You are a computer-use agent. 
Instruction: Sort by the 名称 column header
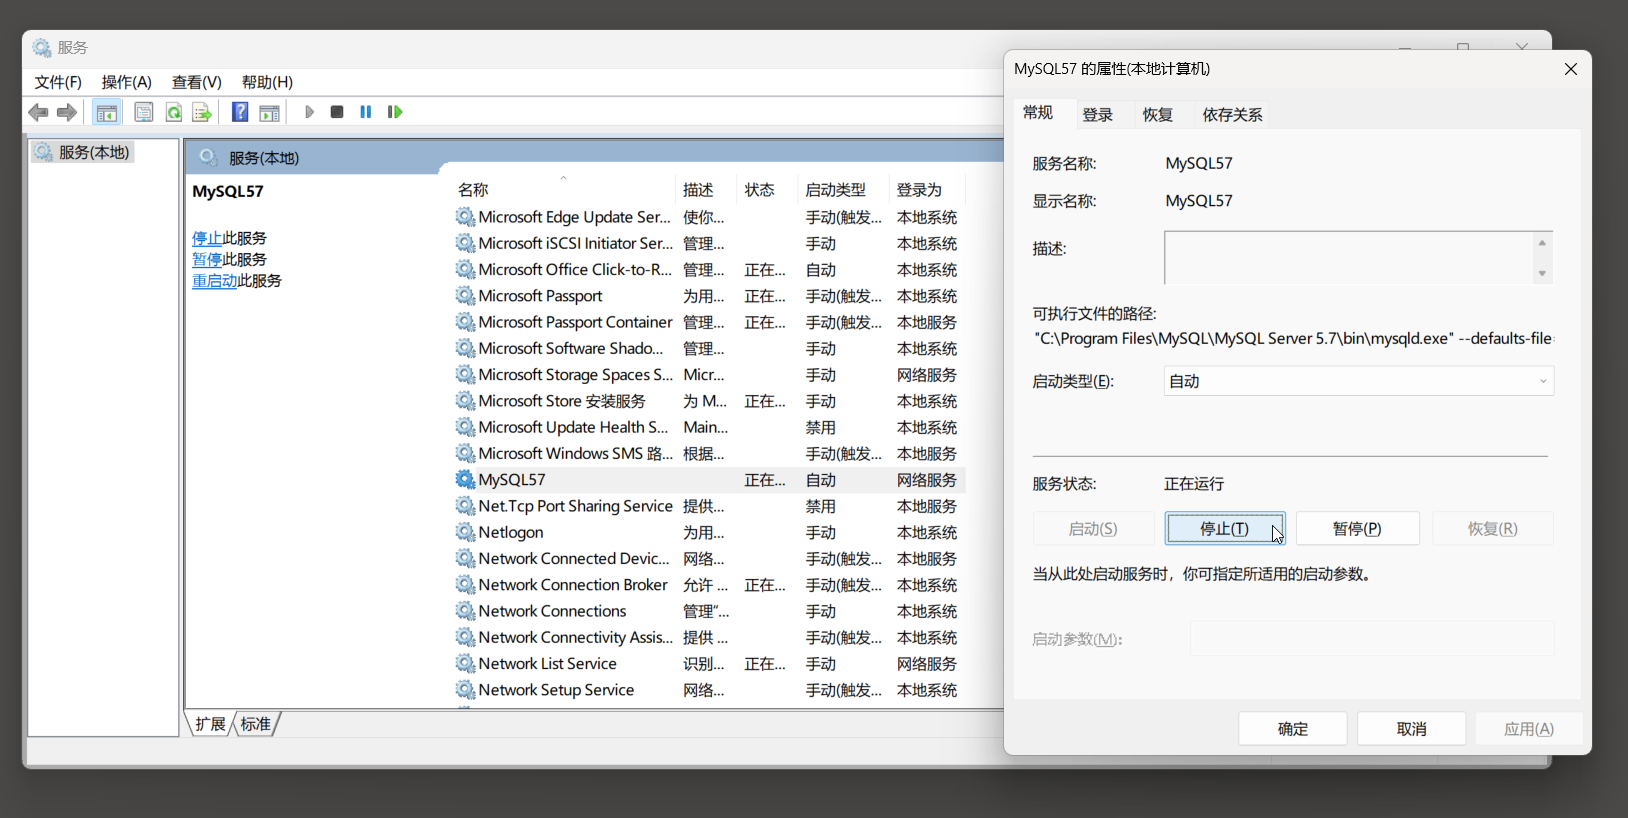pos(565,190)
